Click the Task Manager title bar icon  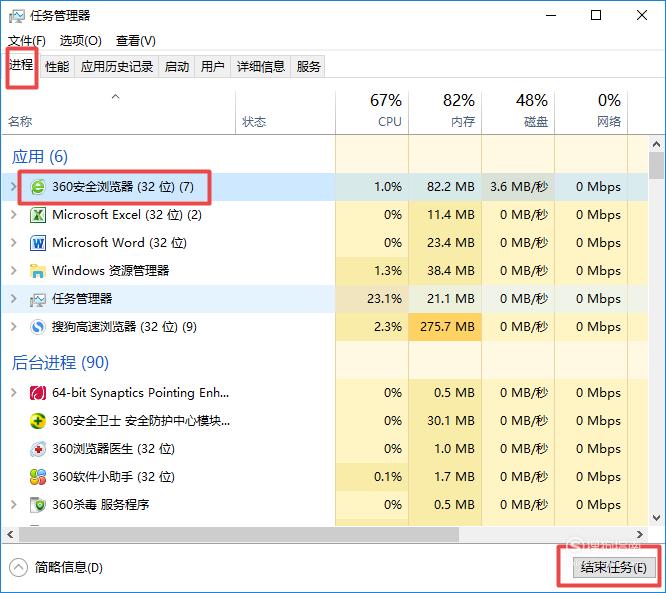(17, 16)
